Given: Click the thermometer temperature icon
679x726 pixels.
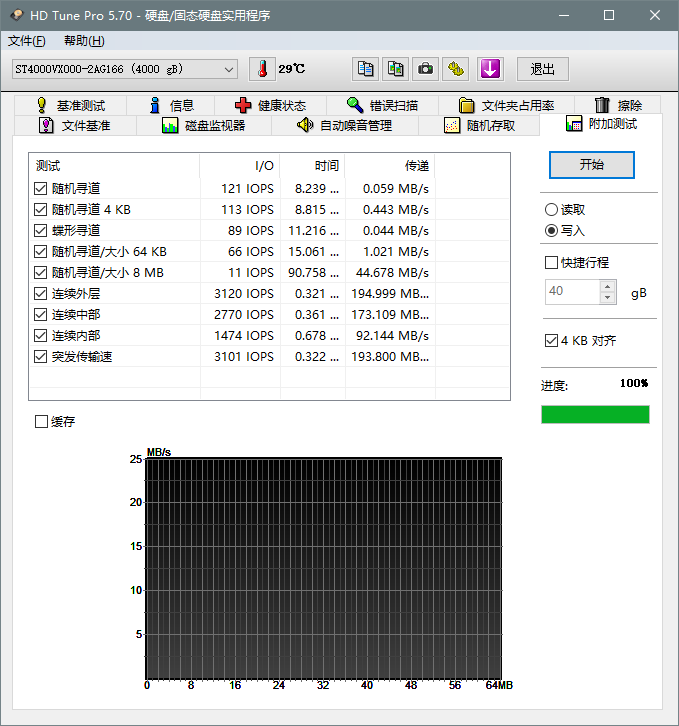Looking at the screenshot, I should pyautogui.click(x=262, y=69).
